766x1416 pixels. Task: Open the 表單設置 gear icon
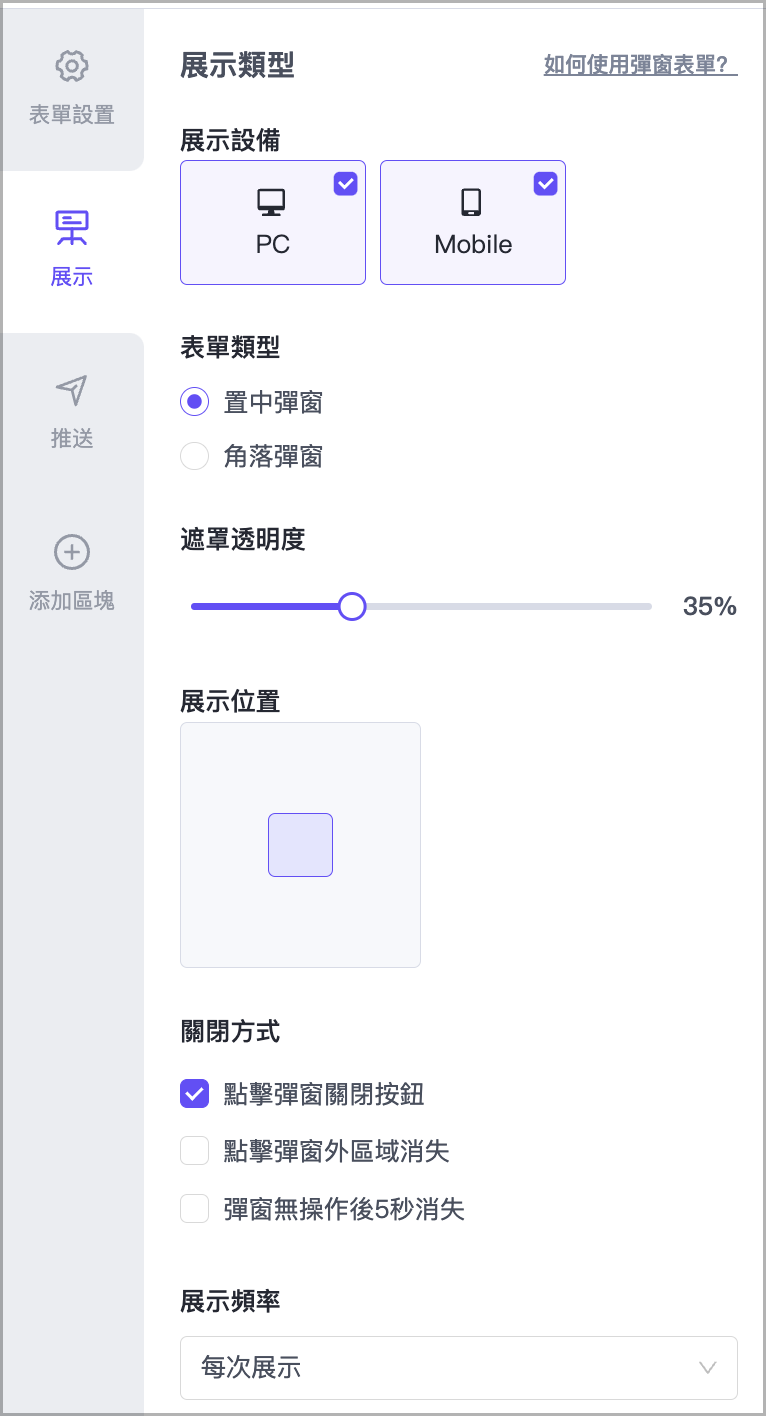click(x=71, y=67)
